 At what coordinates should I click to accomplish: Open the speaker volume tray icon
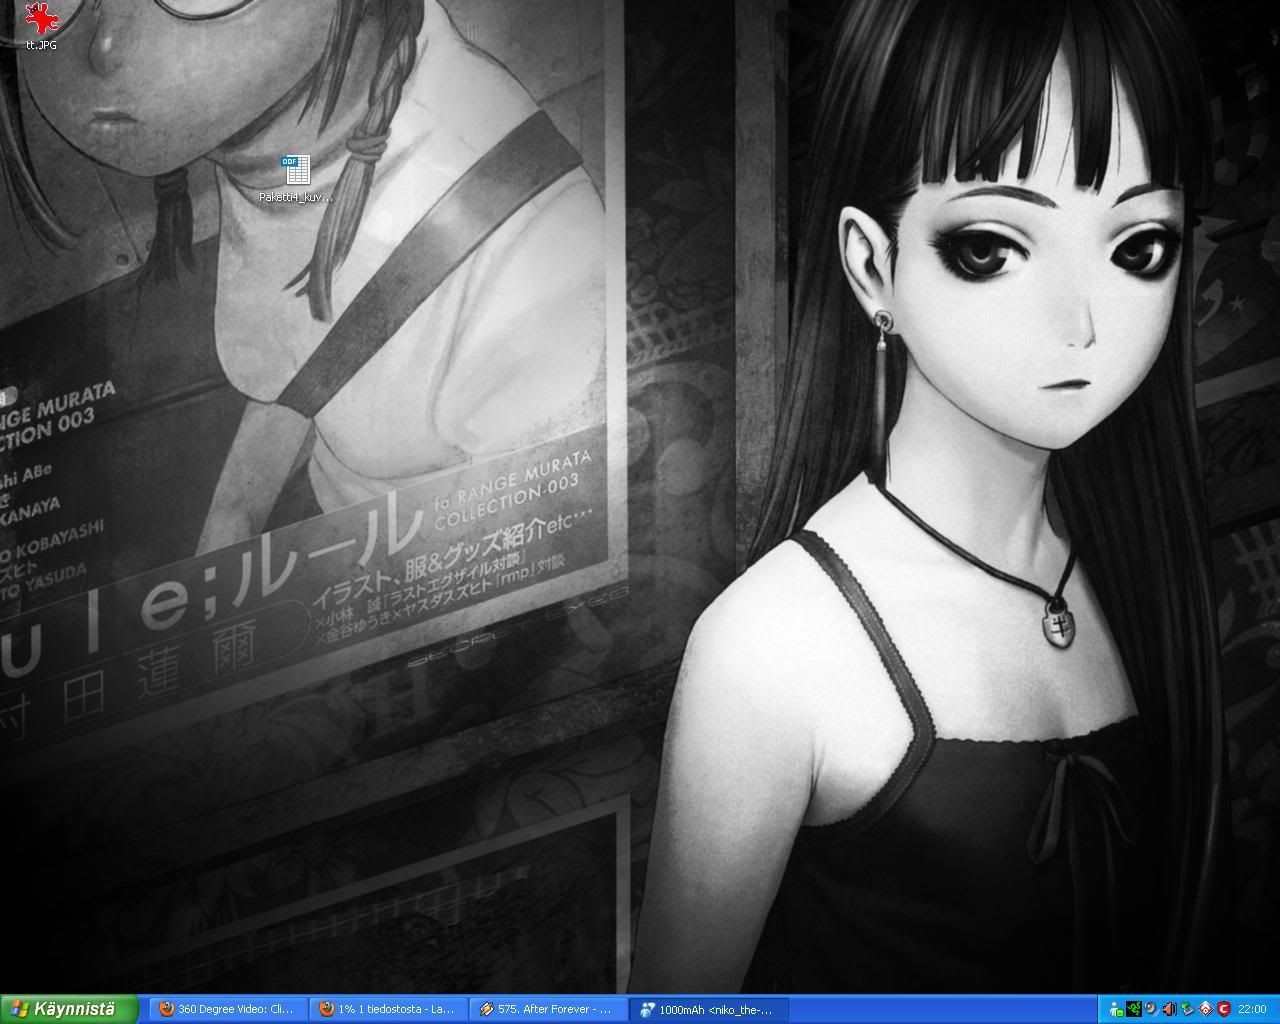tap(1169, 1009)
